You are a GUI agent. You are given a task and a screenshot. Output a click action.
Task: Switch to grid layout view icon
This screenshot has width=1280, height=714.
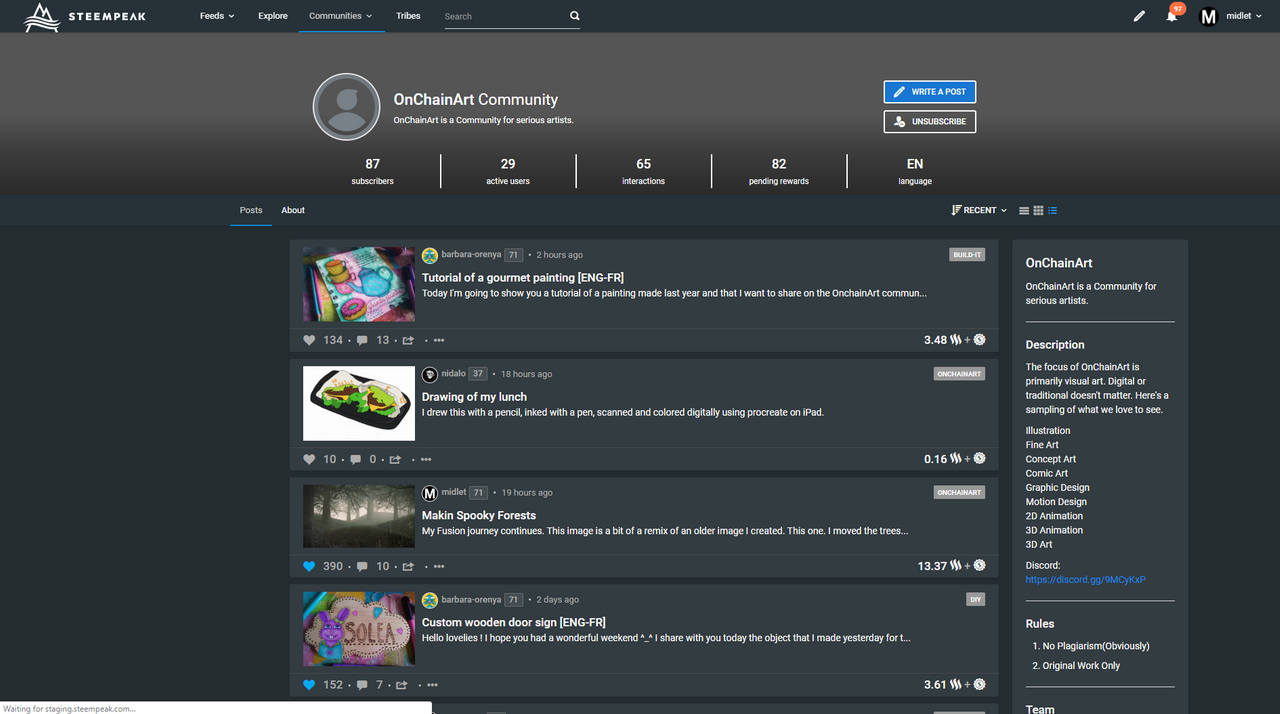coord(1038,210)
